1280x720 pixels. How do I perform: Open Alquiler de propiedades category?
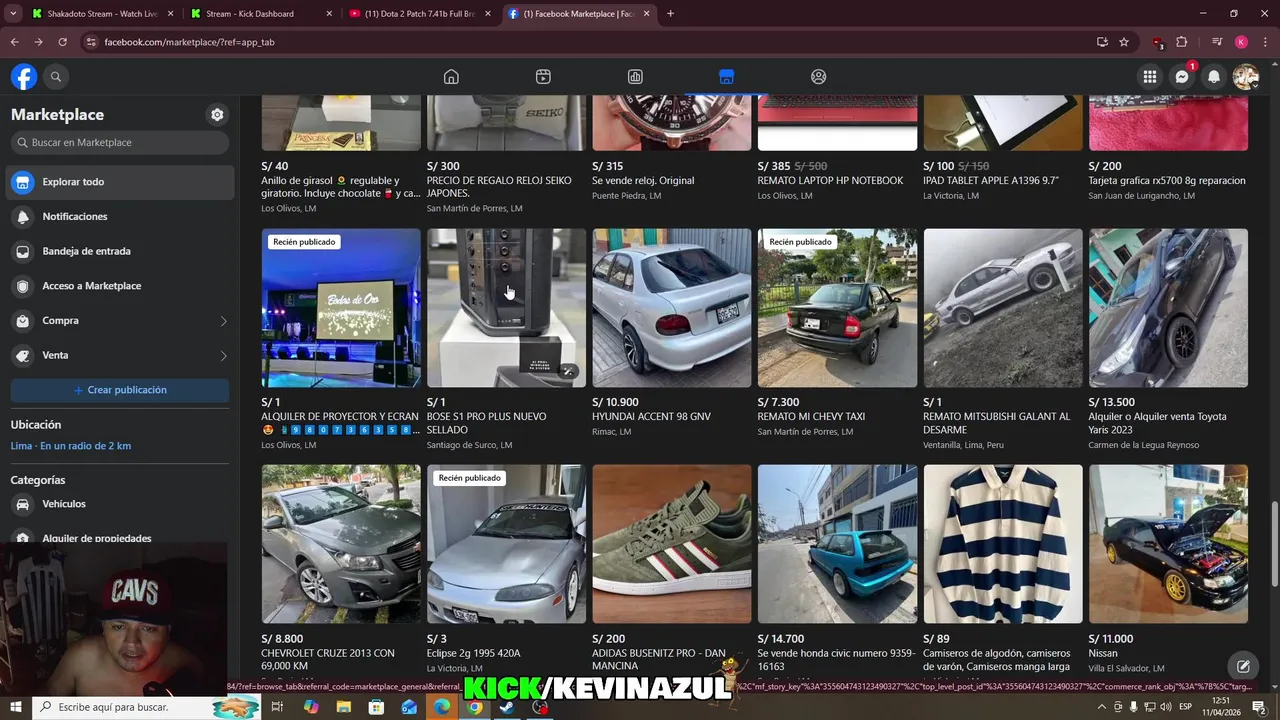121,538
